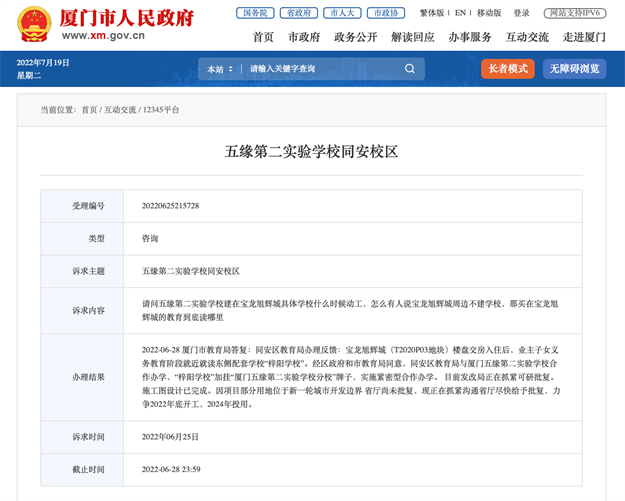Click the deadline 2022-06-28 23:59

click(171, 470)
